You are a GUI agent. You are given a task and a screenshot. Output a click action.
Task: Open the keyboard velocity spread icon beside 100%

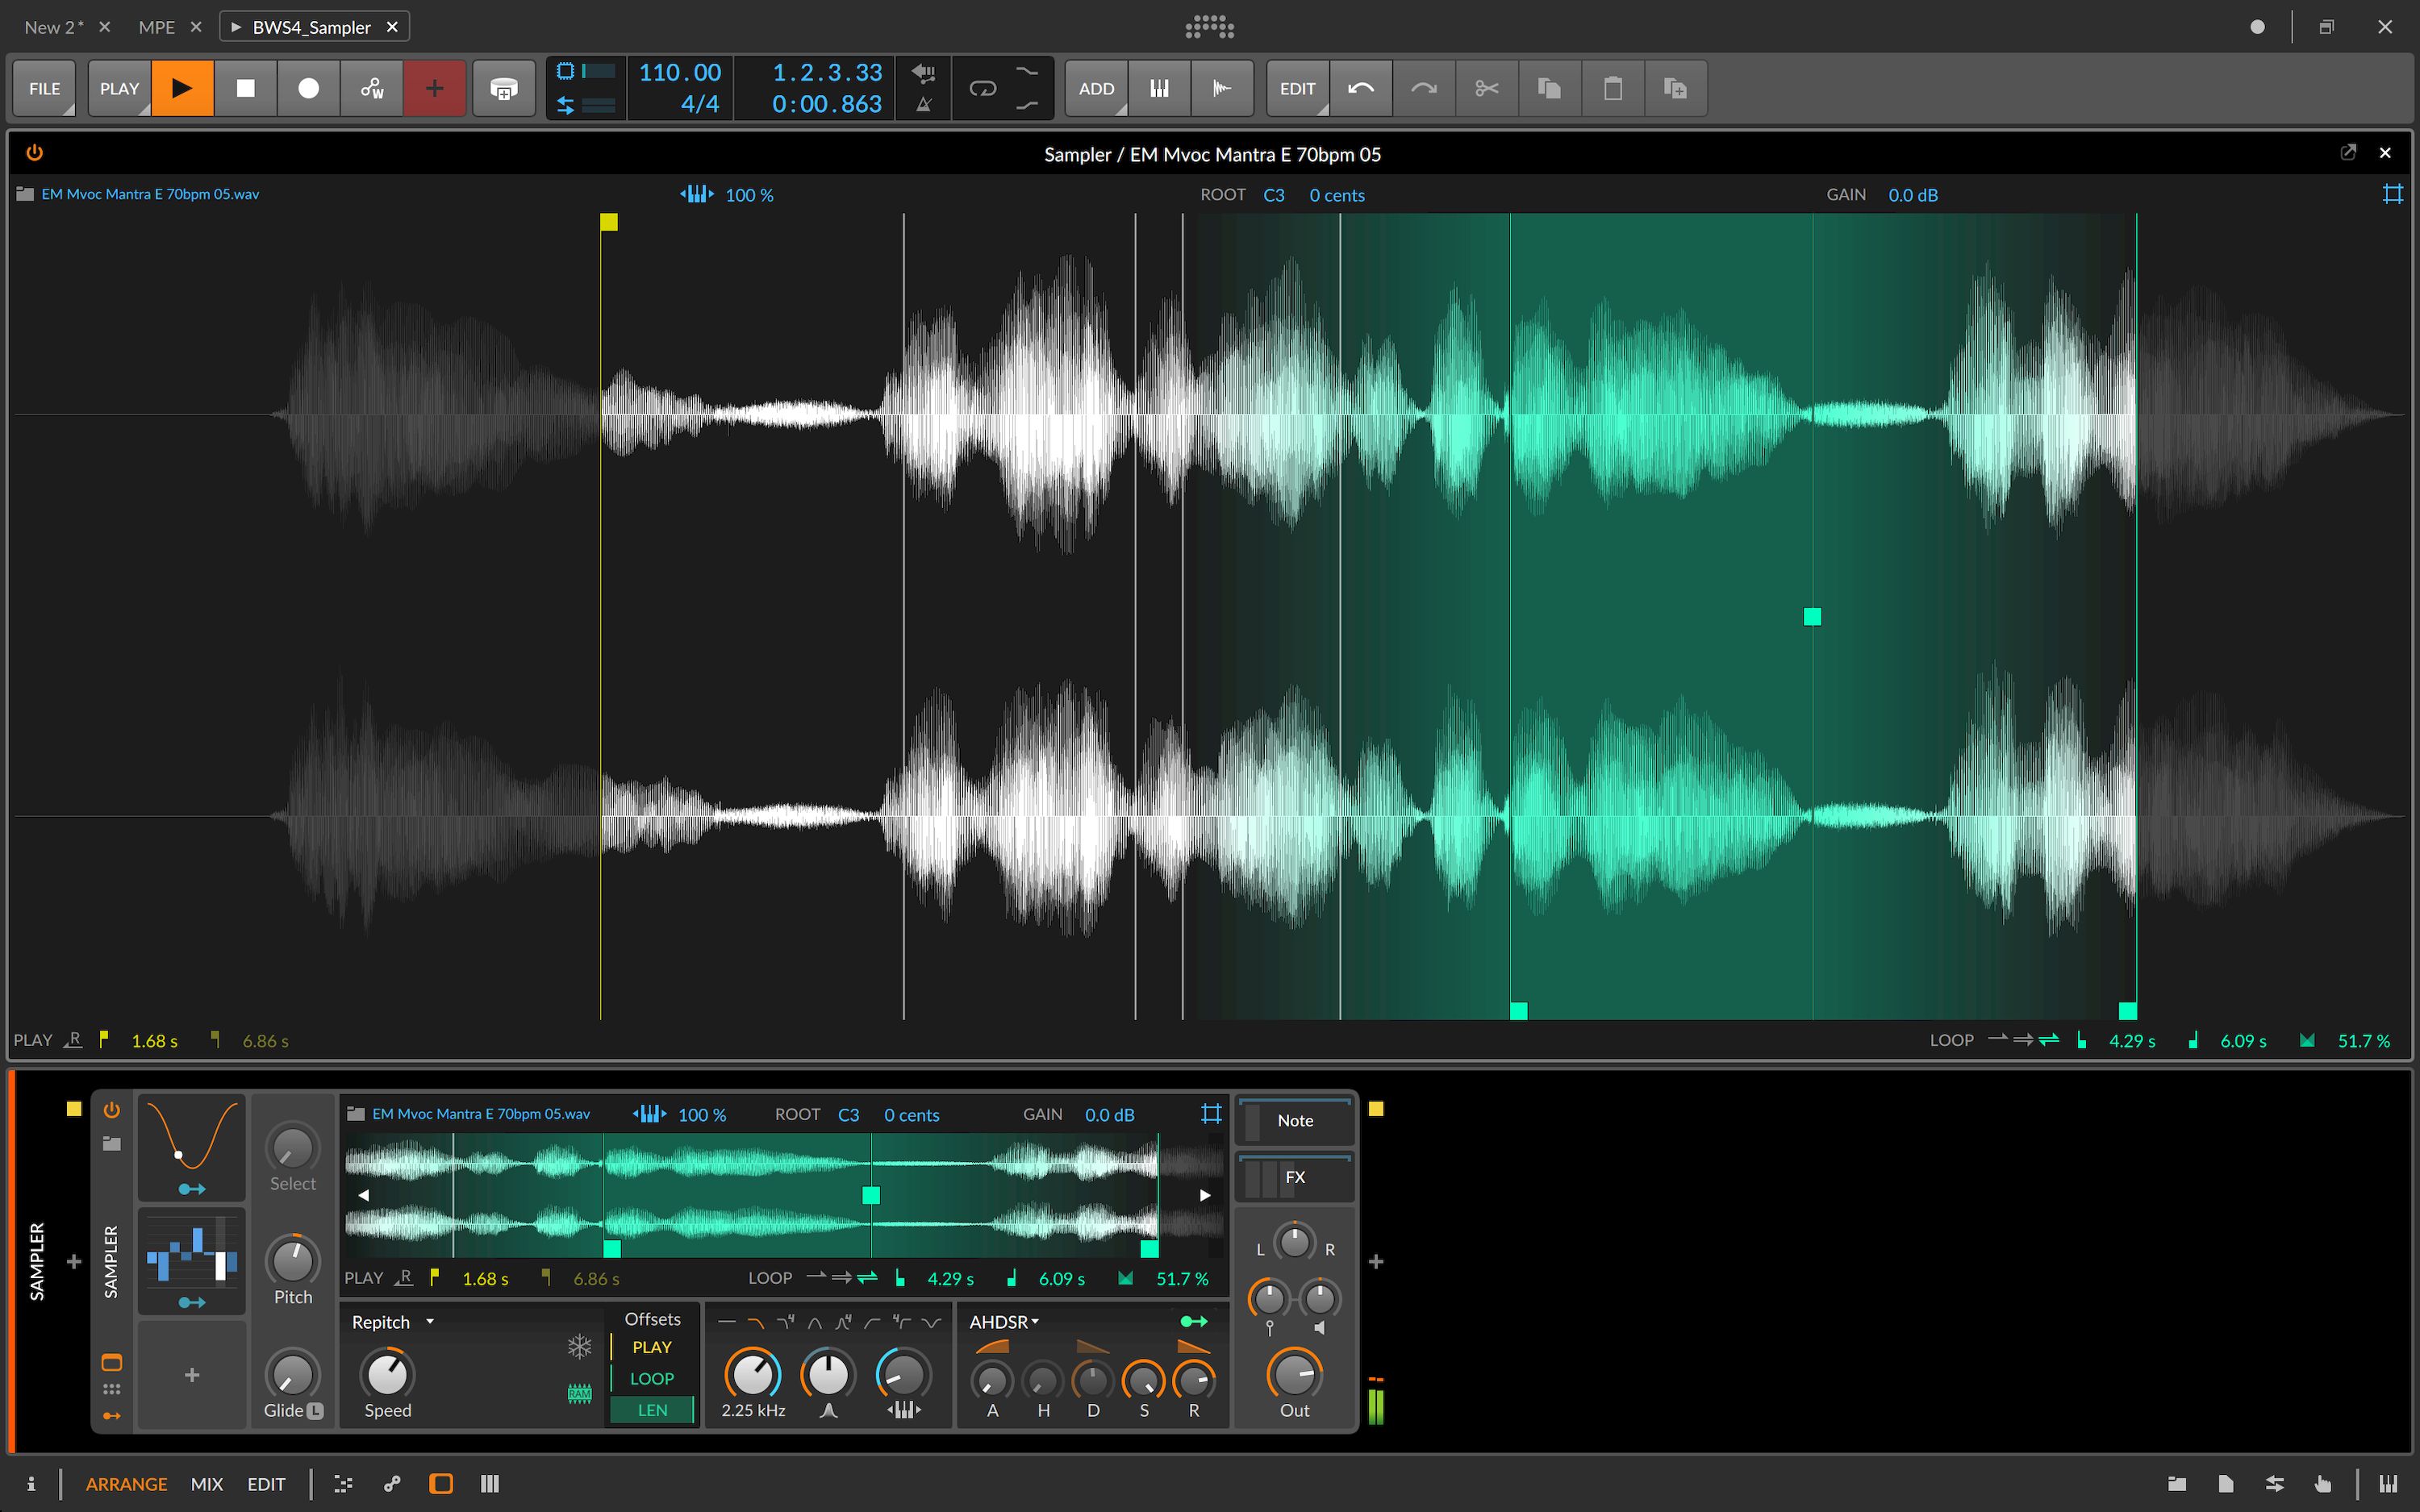pos(697,194)
